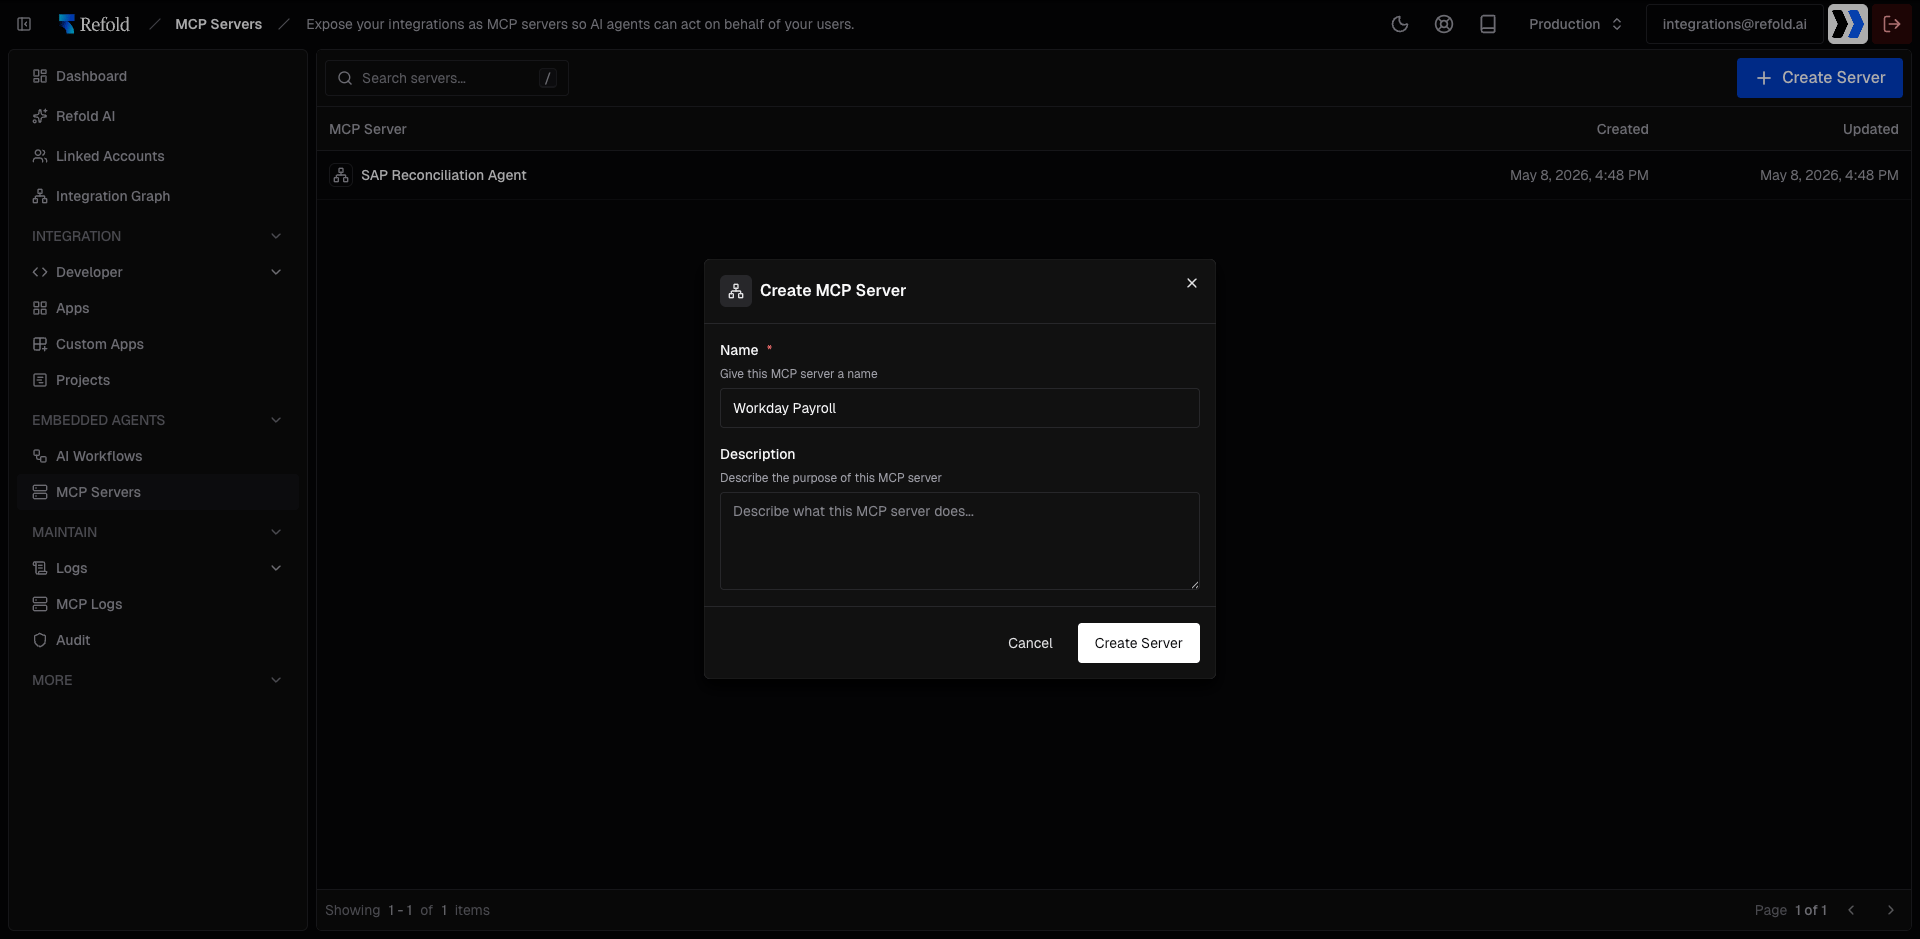Click the Logs scroll icon
This screenshot has width=1920, height=939.
pyautogui.click(x=40, y=568)
